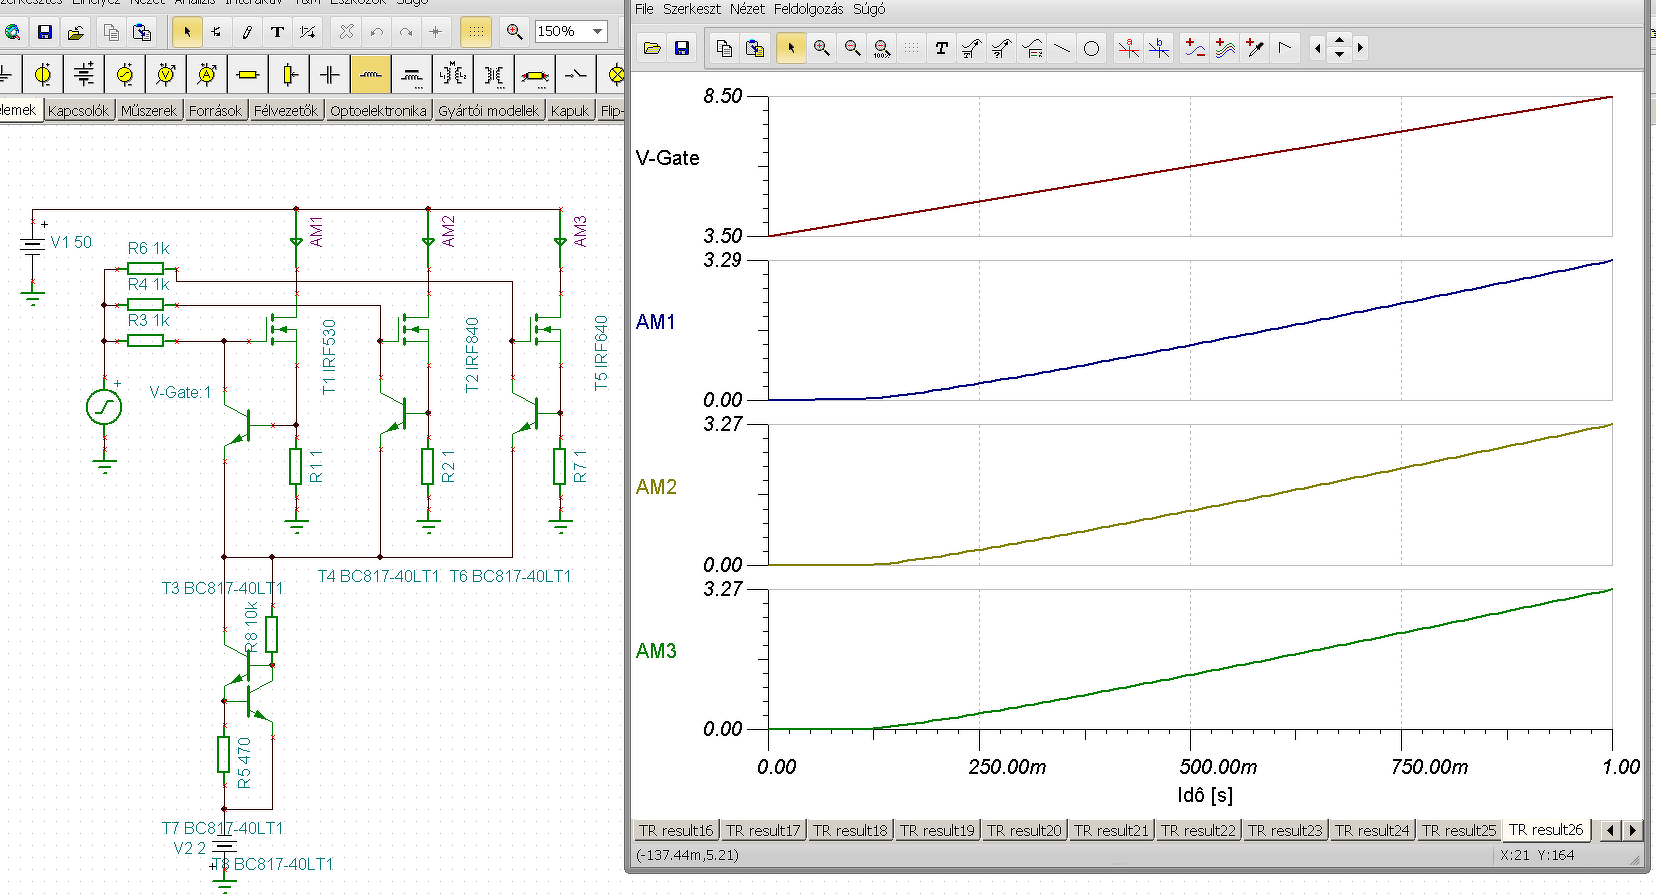Activate cursor A in the diagram toolbar
Screen dimensions: 1656x894
tap(1128, 48)
